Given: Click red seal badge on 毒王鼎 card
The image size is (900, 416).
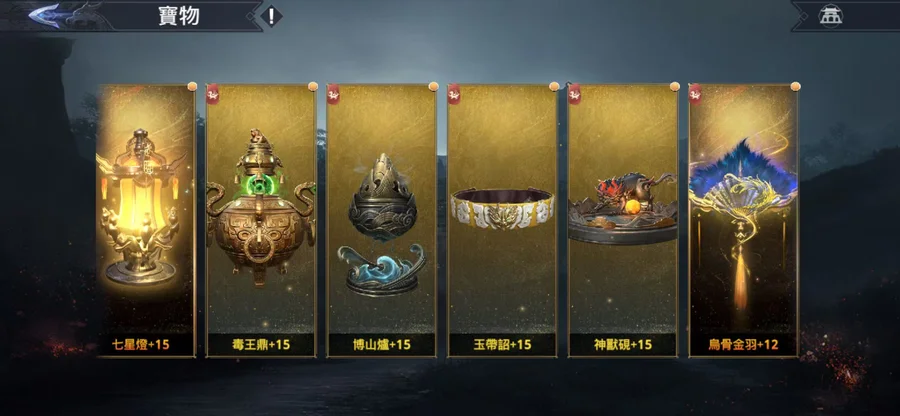Looking at the screenshot, I should pyautogui.click(x=213, y=94).
